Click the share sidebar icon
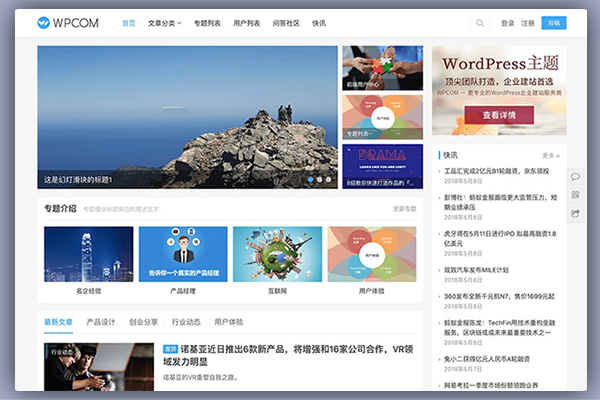The image size is (600, 400). pyautogui.click(x=575, y=213)
